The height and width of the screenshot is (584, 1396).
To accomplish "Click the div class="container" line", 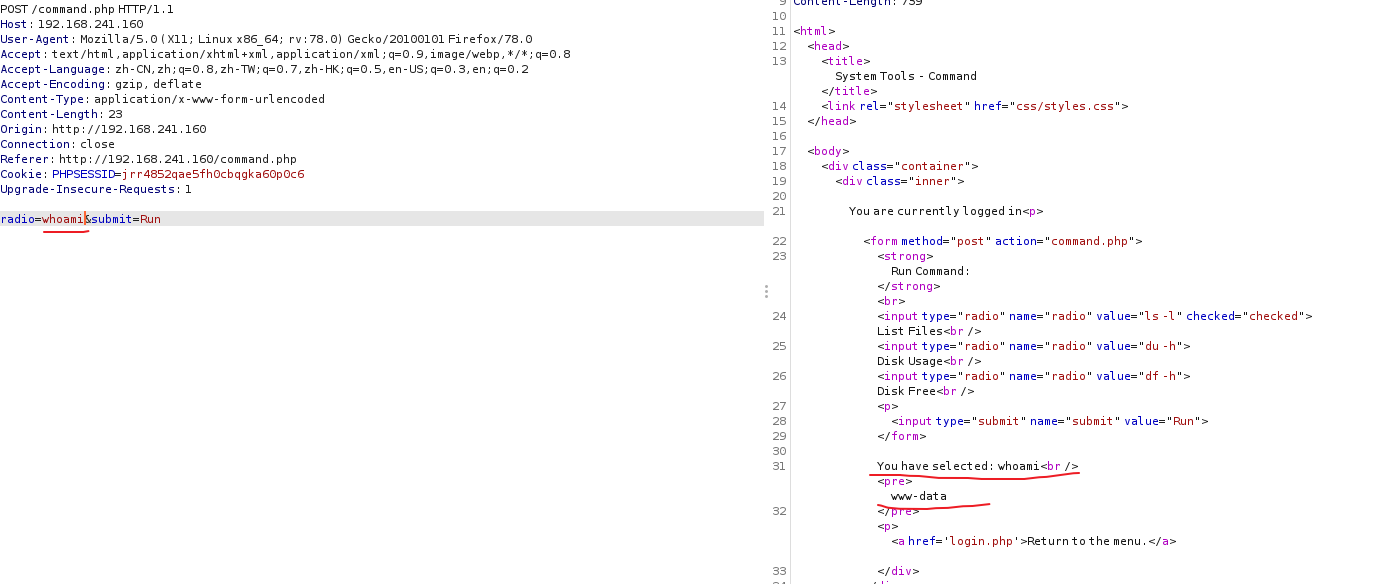I will [900, 166].
